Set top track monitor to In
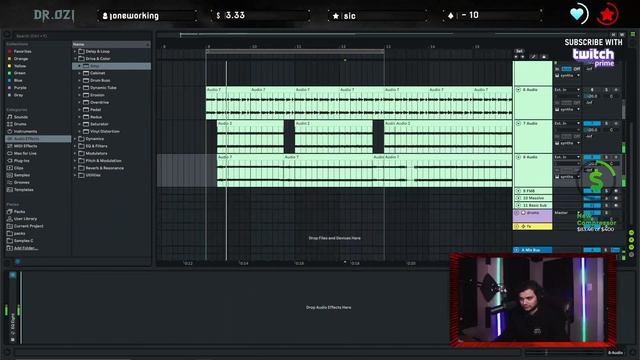 (x=557, y=69)
